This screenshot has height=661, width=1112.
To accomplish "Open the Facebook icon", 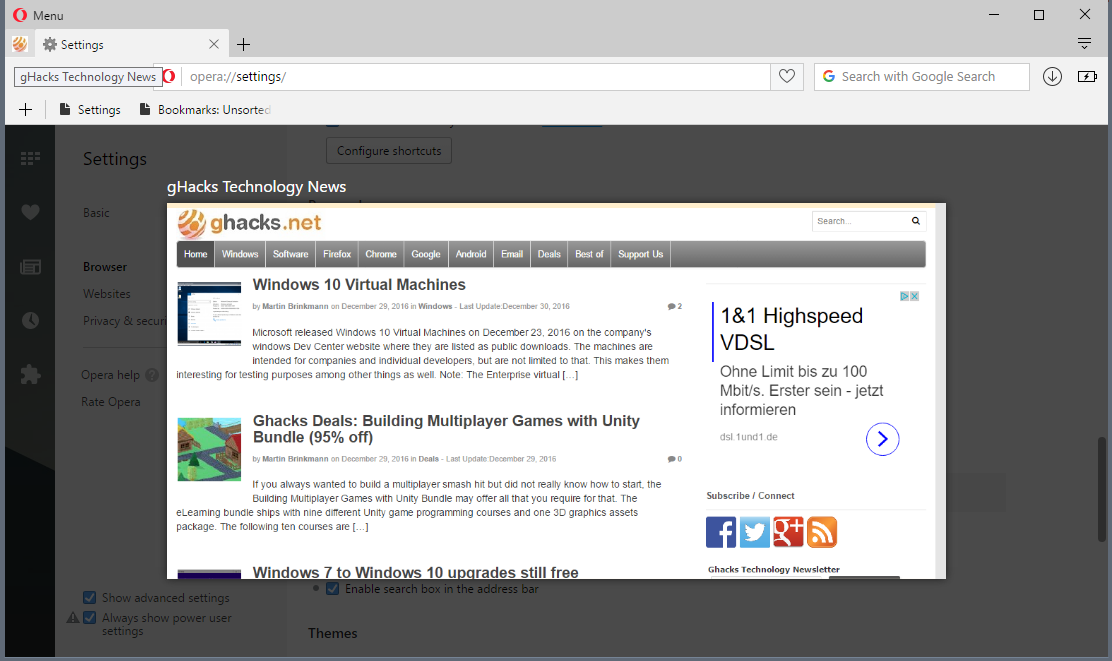I will tap(721, 532).
